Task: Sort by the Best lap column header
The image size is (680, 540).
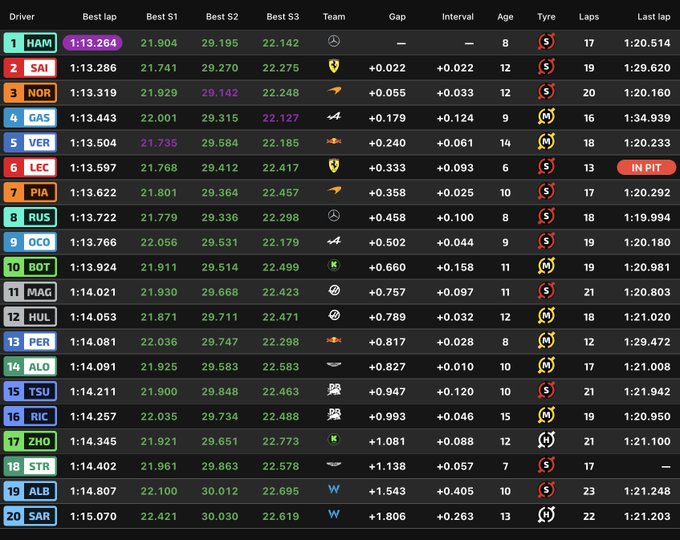Action: 99,16
